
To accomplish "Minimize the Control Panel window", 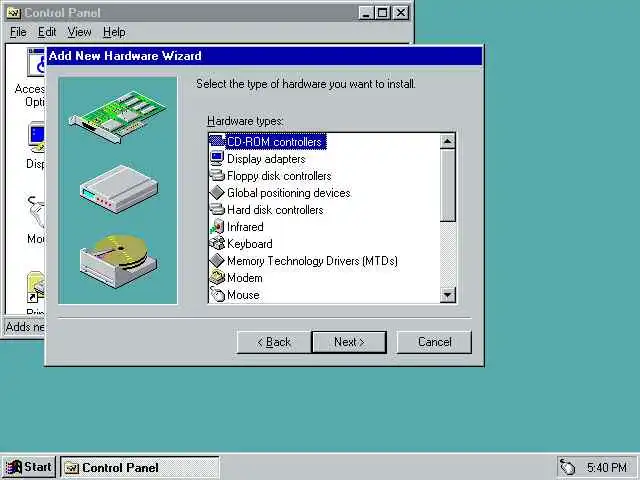I will click(x=366, y=13).
